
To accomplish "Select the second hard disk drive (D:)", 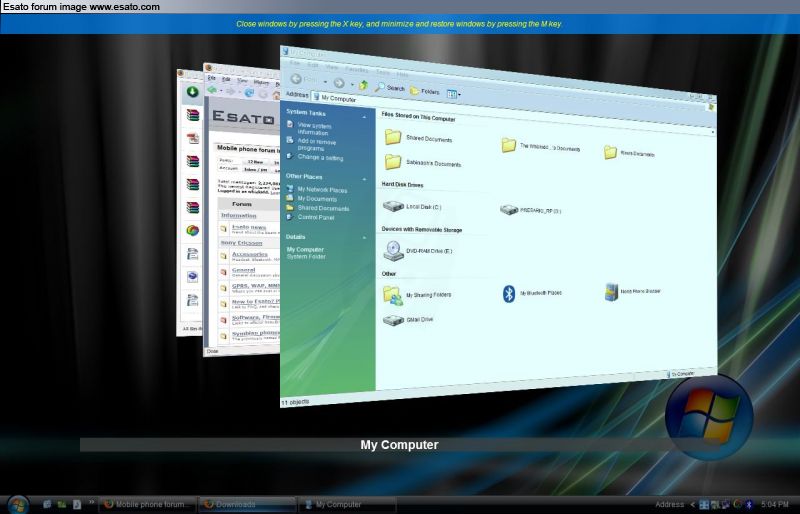I will point(531,210).
